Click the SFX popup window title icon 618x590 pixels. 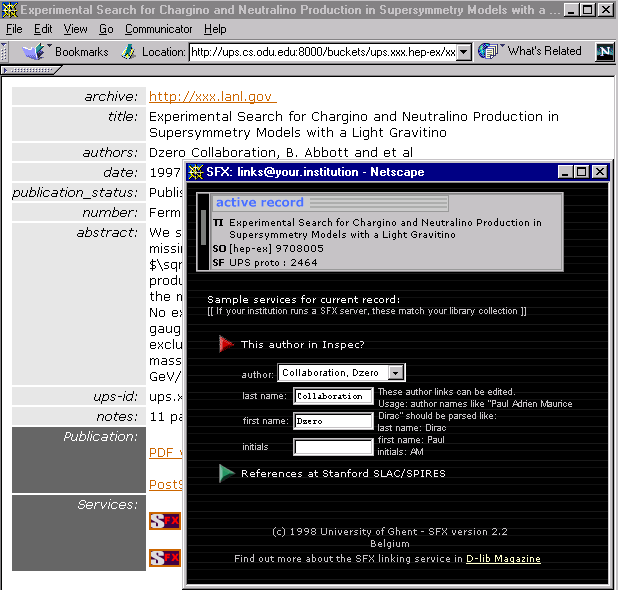point(195,172)
